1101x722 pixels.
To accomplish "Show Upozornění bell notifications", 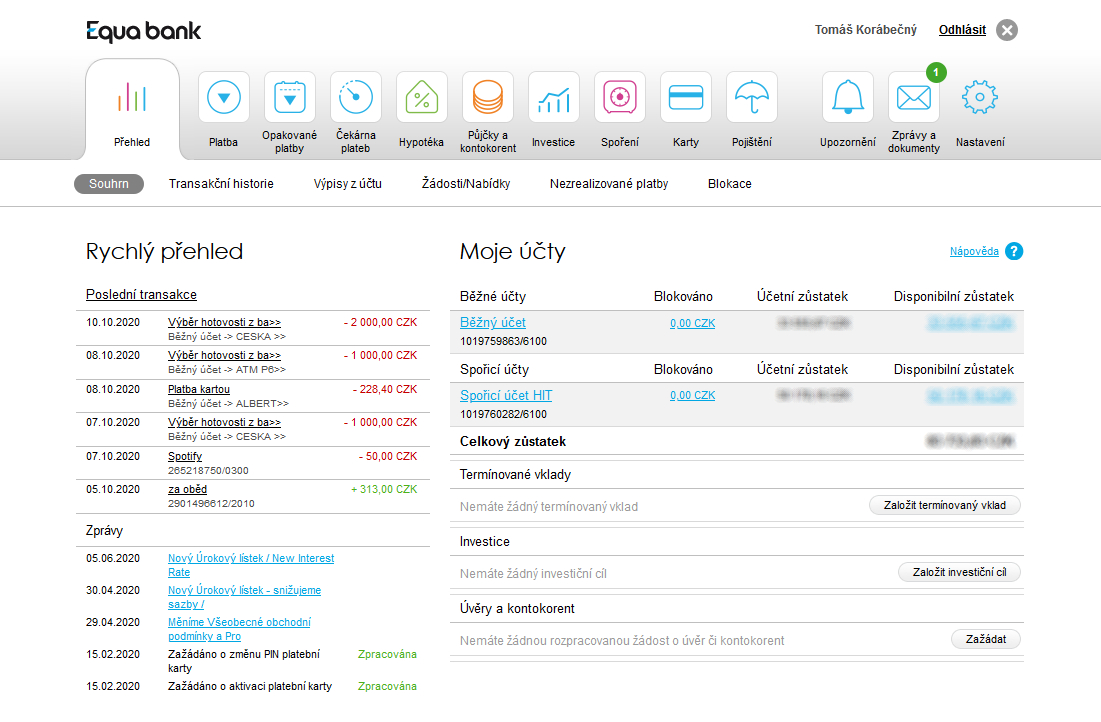I will click(847, 98).
